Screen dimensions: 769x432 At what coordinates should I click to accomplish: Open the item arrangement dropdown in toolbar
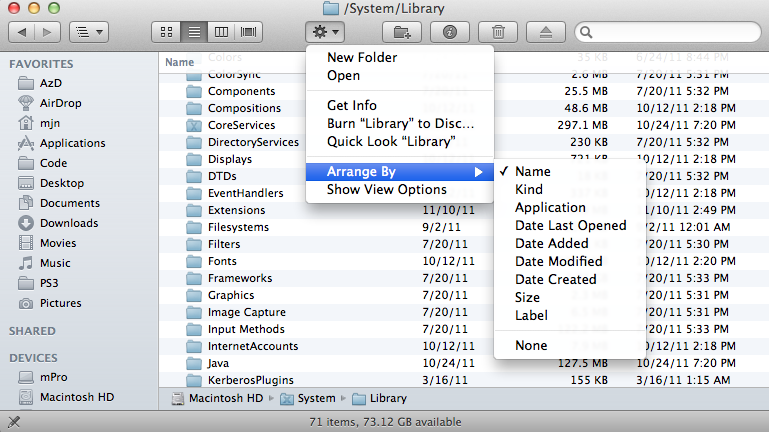coord(89,32)
